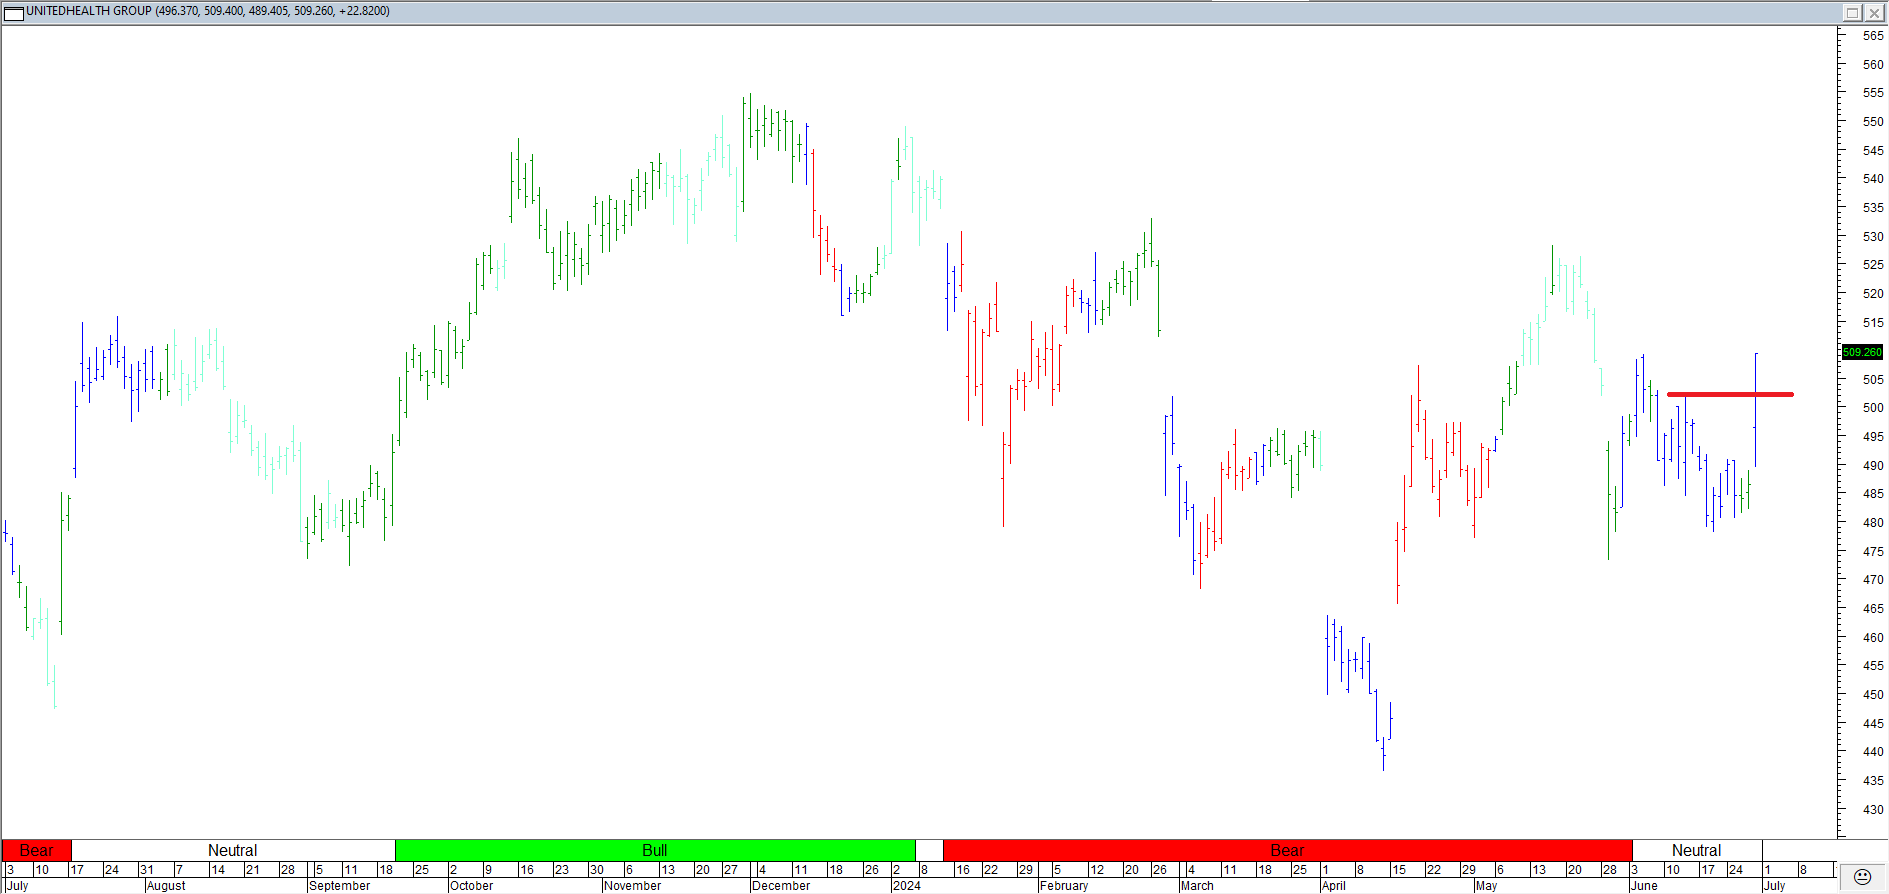Click the 540 price axis label
The width and height of the screenshot is (1889, 894).
click(x=1873, y=179)
